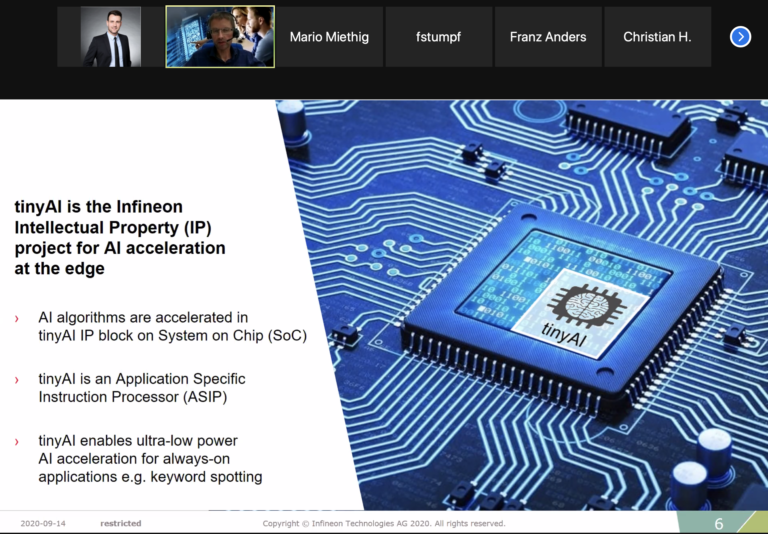Image resolution: width=768 pixels, height=534 pixels.
Task: Click the red chevron beside ultra-low power bullet
Action: [x=17, y=442]
